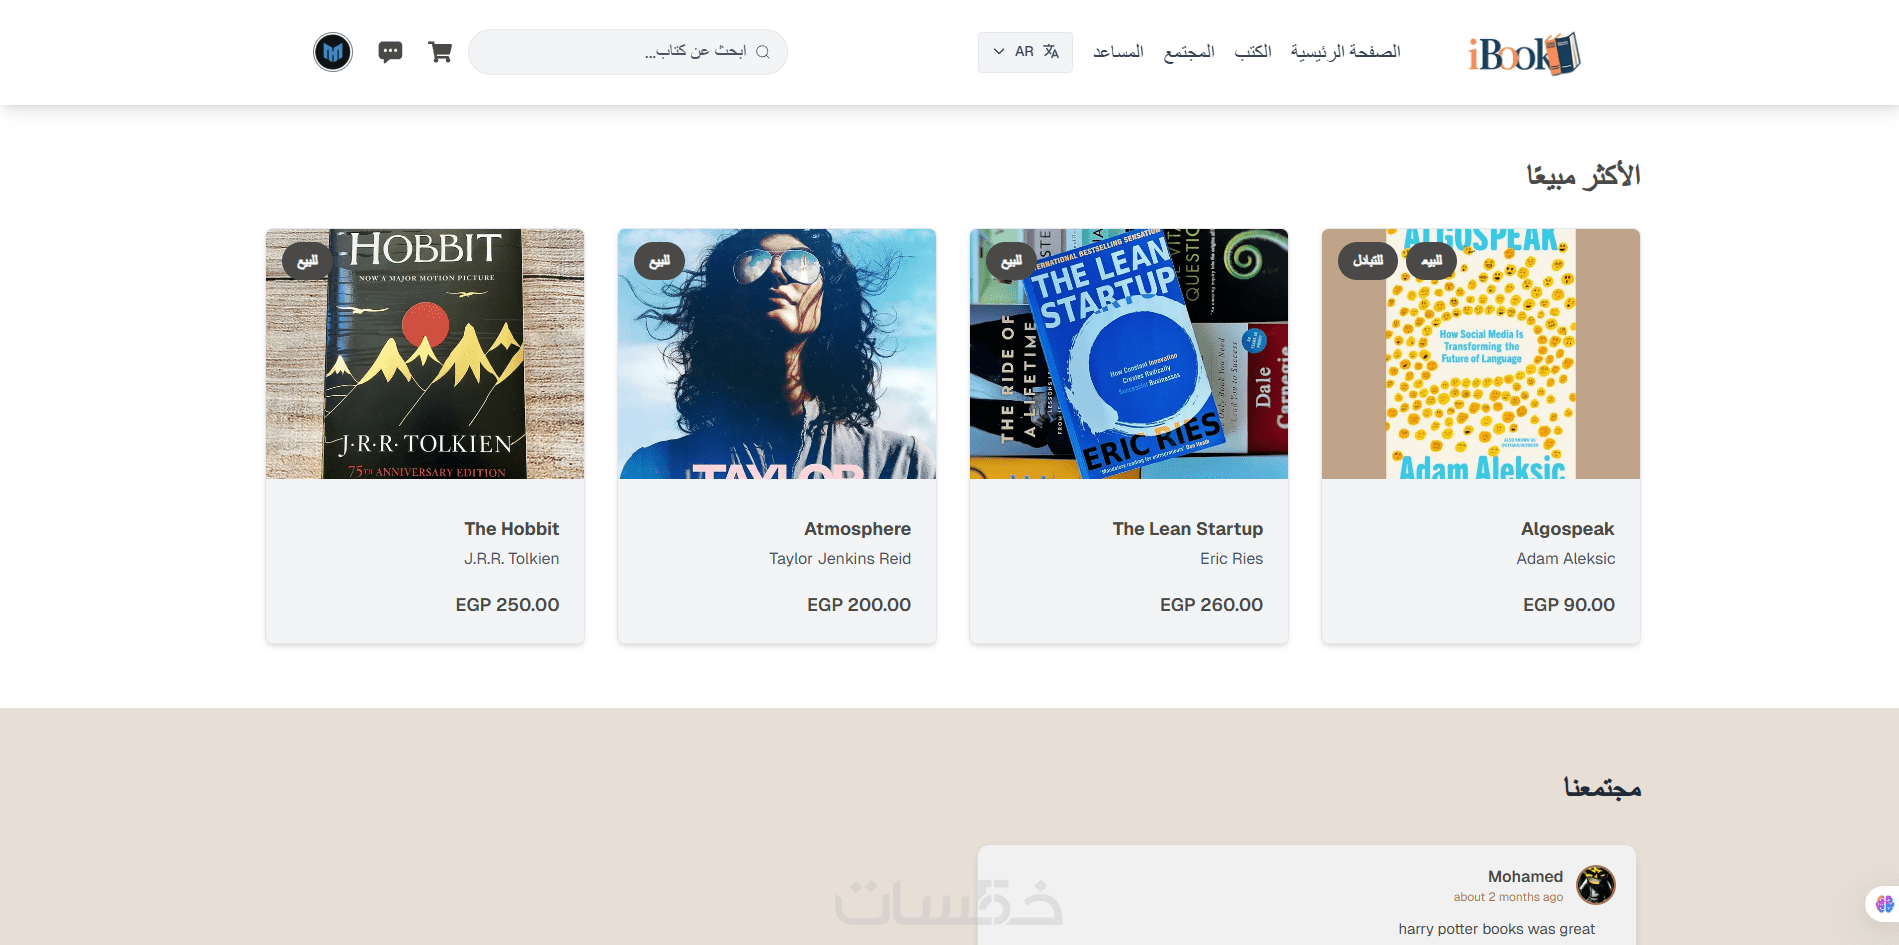The image size is (1899, 945).
Task: Open the user profile avatar
Action: tap(333, 52)
